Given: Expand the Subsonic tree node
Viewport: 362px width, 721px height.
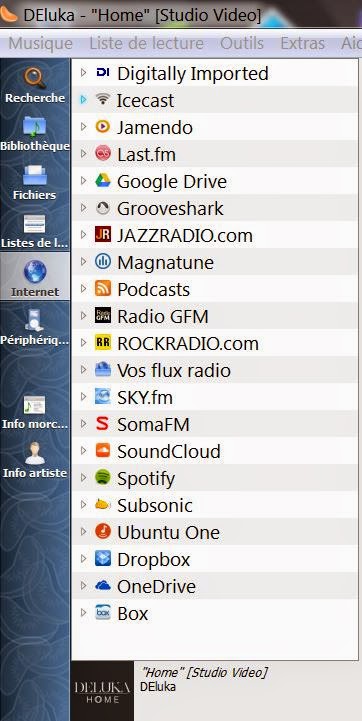Looking at the screenshot, I should [83, 505].
